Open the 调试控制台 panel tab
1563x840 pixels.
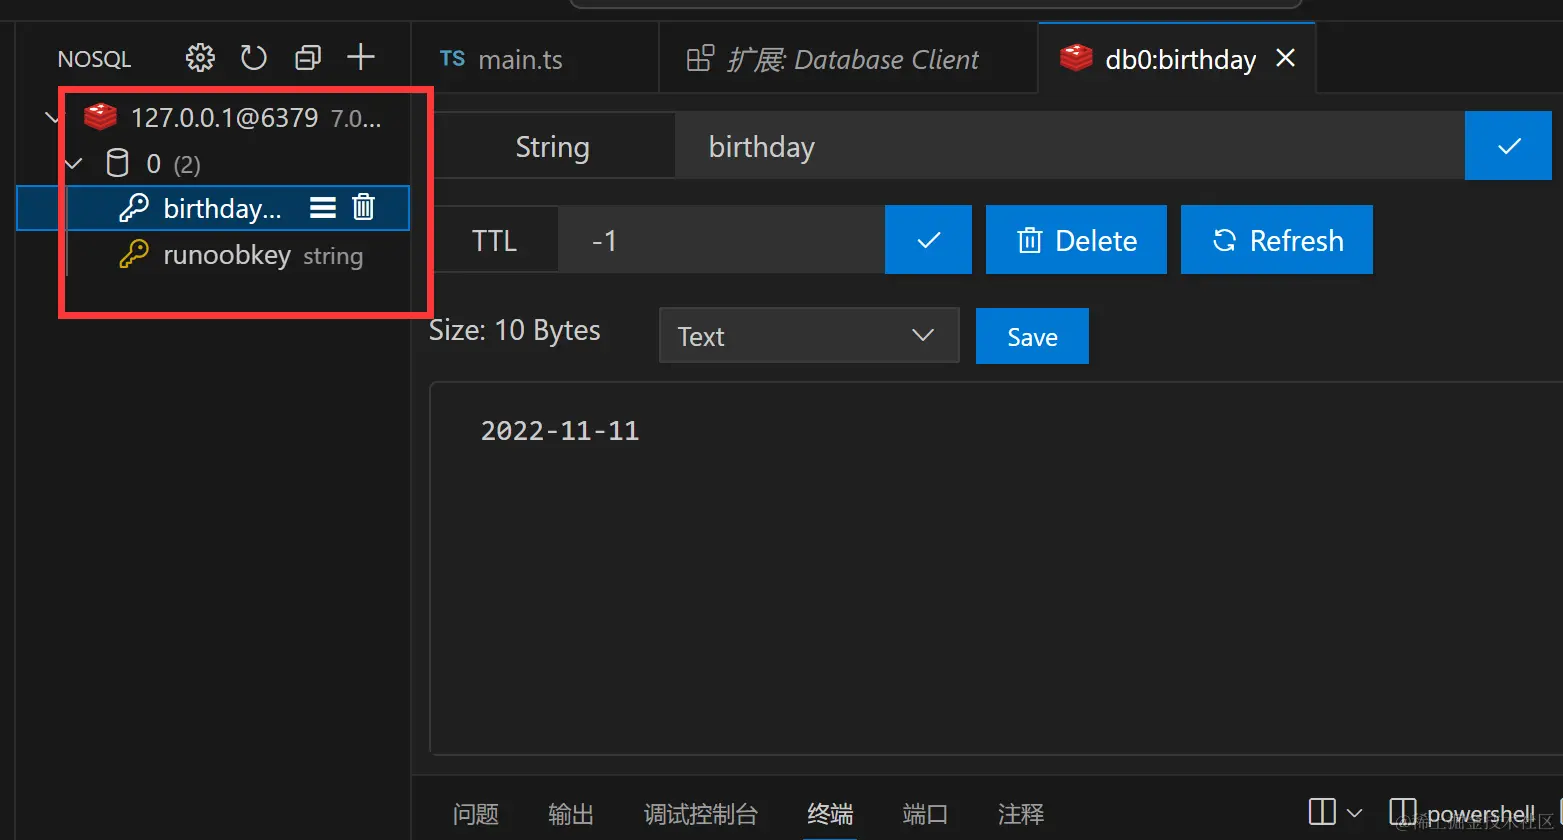701,814
